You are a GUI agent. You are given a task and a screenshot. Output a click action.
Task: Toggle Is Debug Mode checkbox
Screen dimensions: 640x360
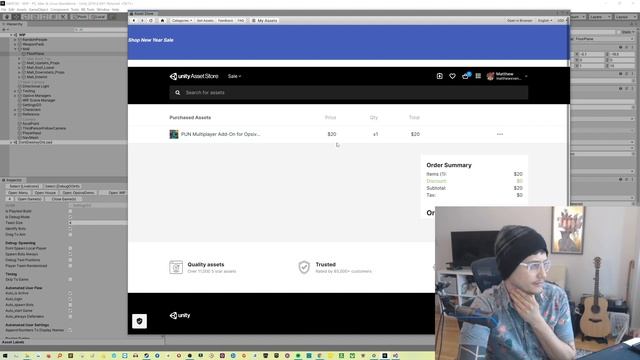pos(70,217)
